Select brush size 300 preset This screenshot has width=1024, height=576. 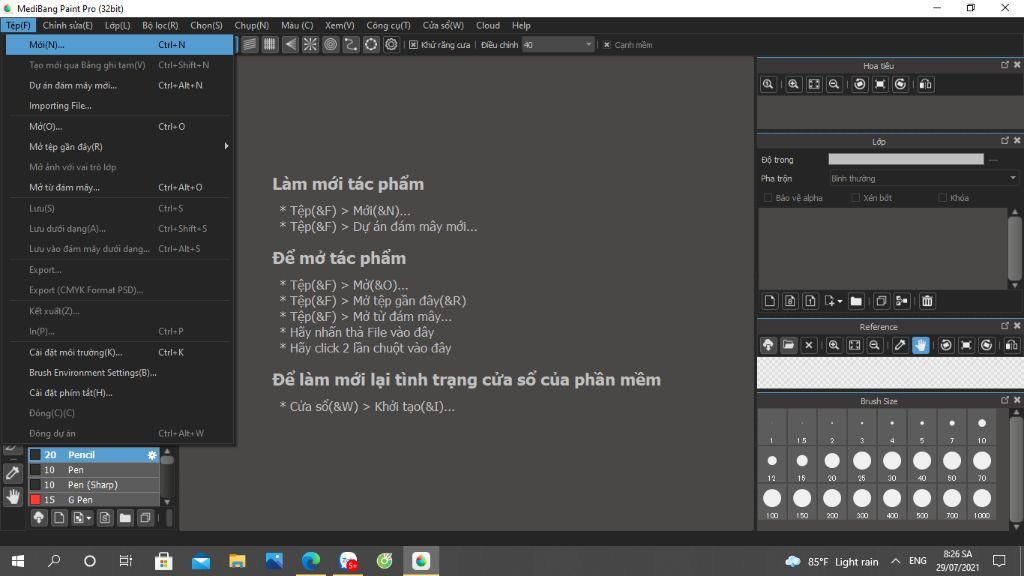861,503
